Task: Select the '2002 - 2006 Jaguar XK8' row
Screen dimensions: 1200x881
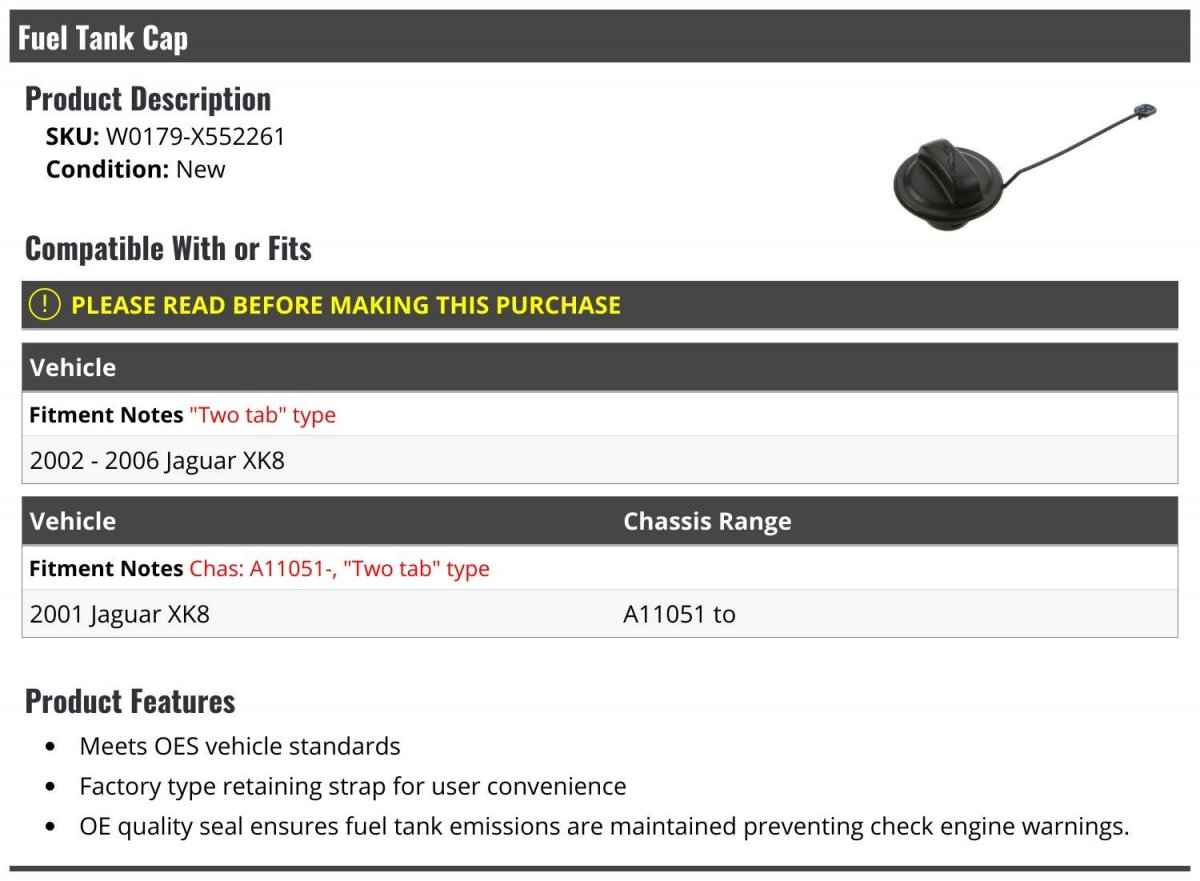Action: click(600, 461)
